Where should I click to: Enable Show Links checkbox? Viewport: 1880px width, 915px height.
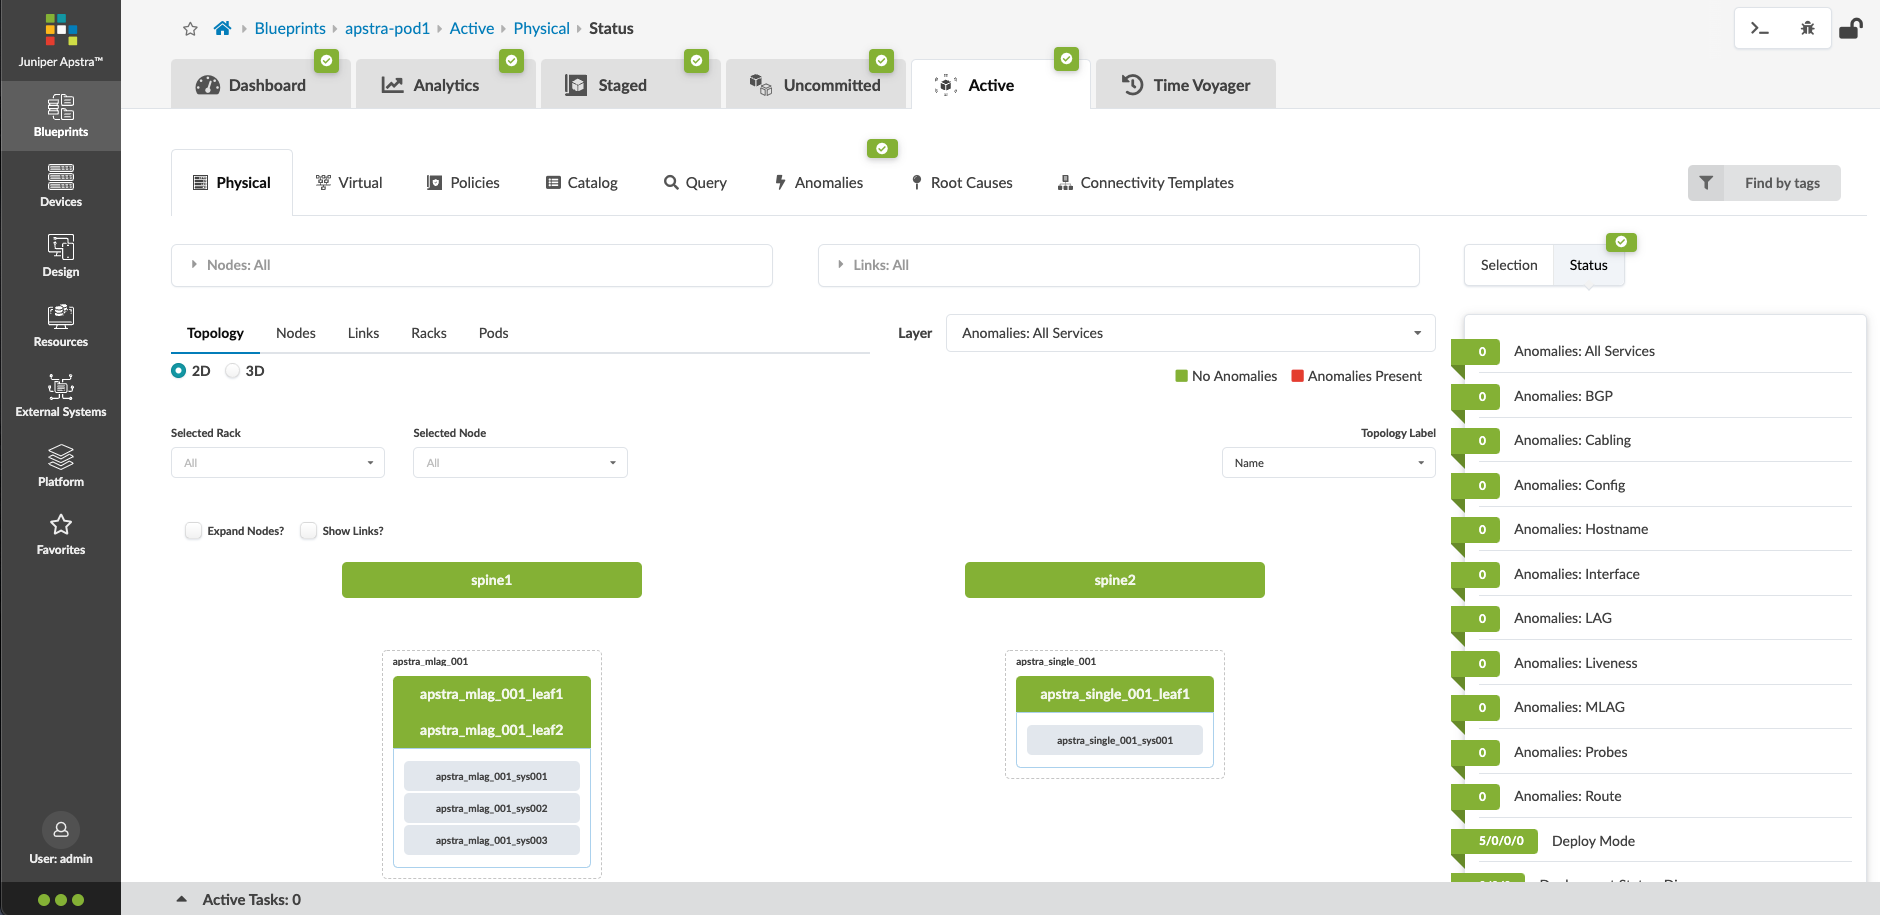pos(309,531)
